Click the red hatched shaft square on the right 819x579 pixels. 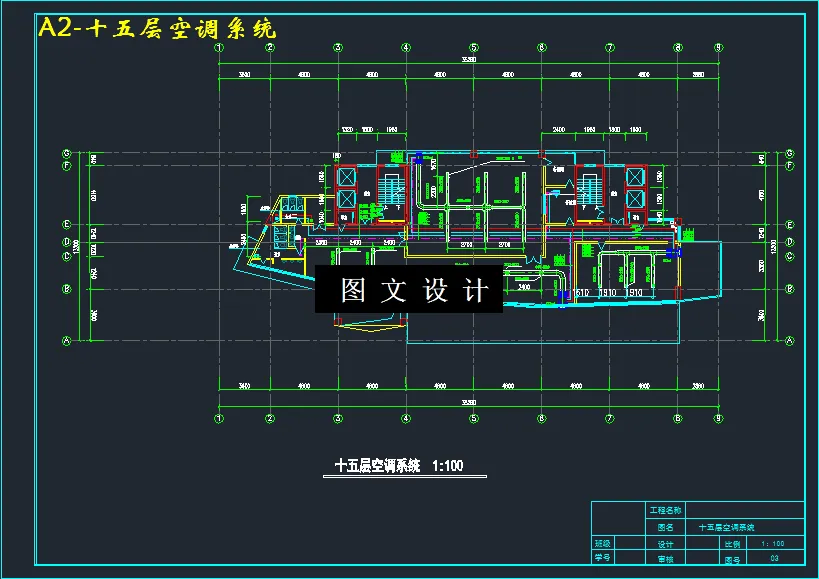pyautogui.click(x=633, y=197)
